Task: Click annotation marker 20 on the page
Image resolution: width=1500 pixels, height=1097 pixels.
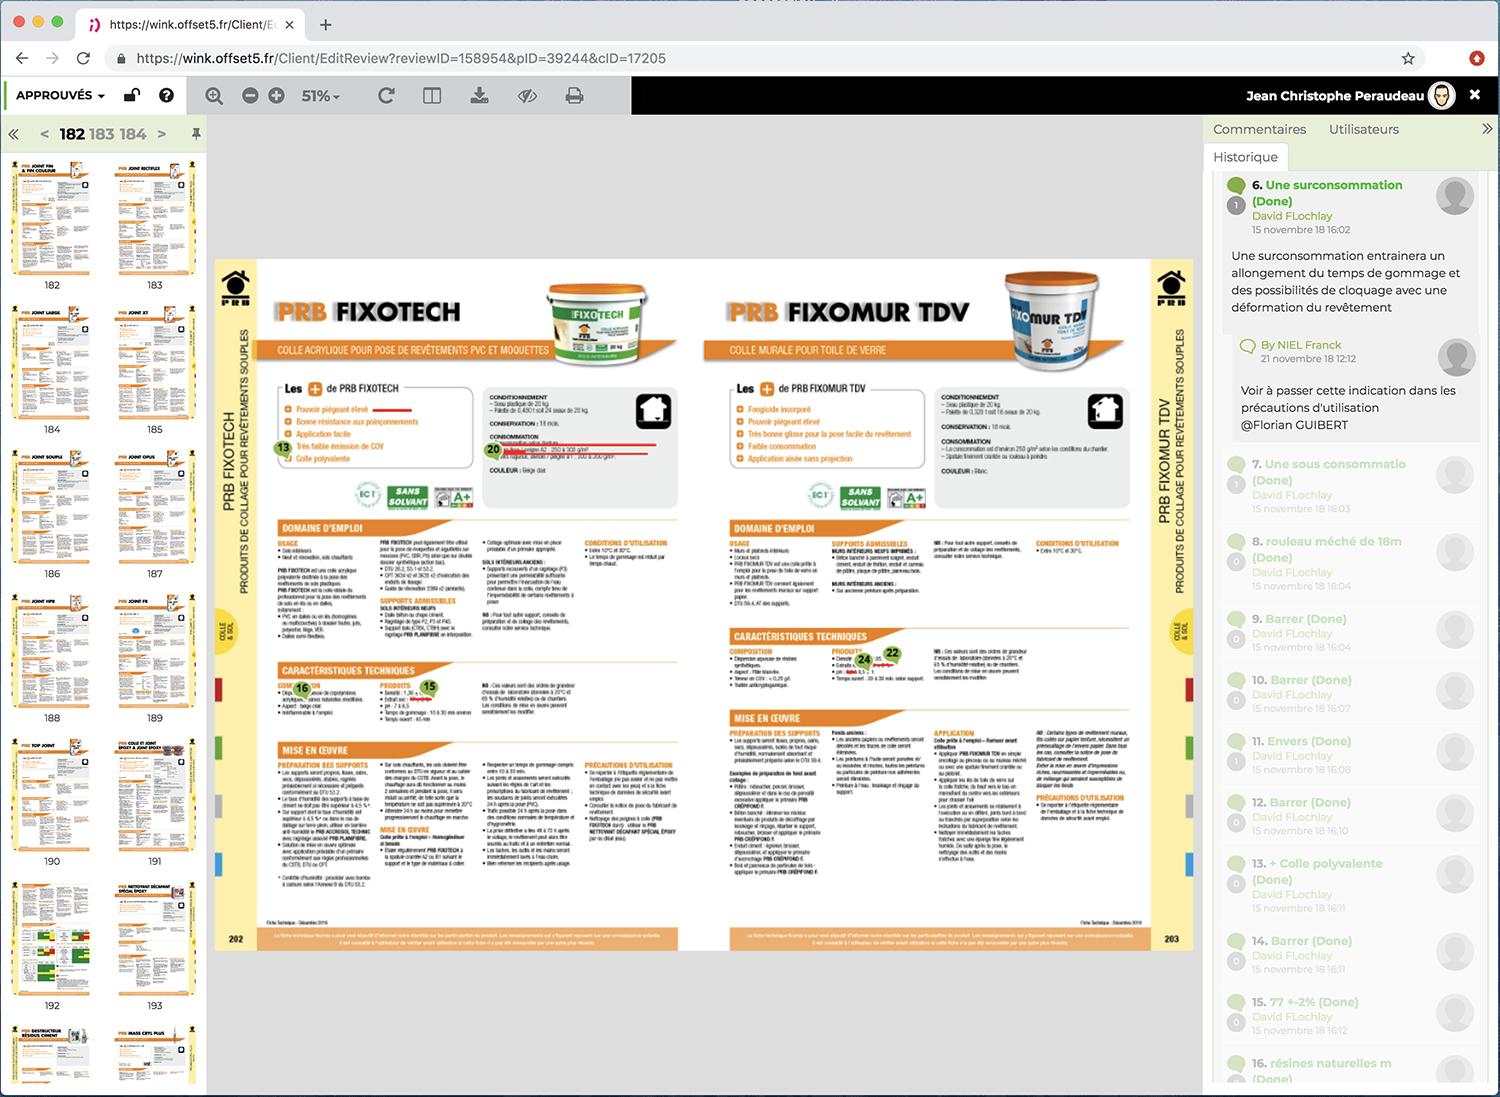Action: point(493,450)
